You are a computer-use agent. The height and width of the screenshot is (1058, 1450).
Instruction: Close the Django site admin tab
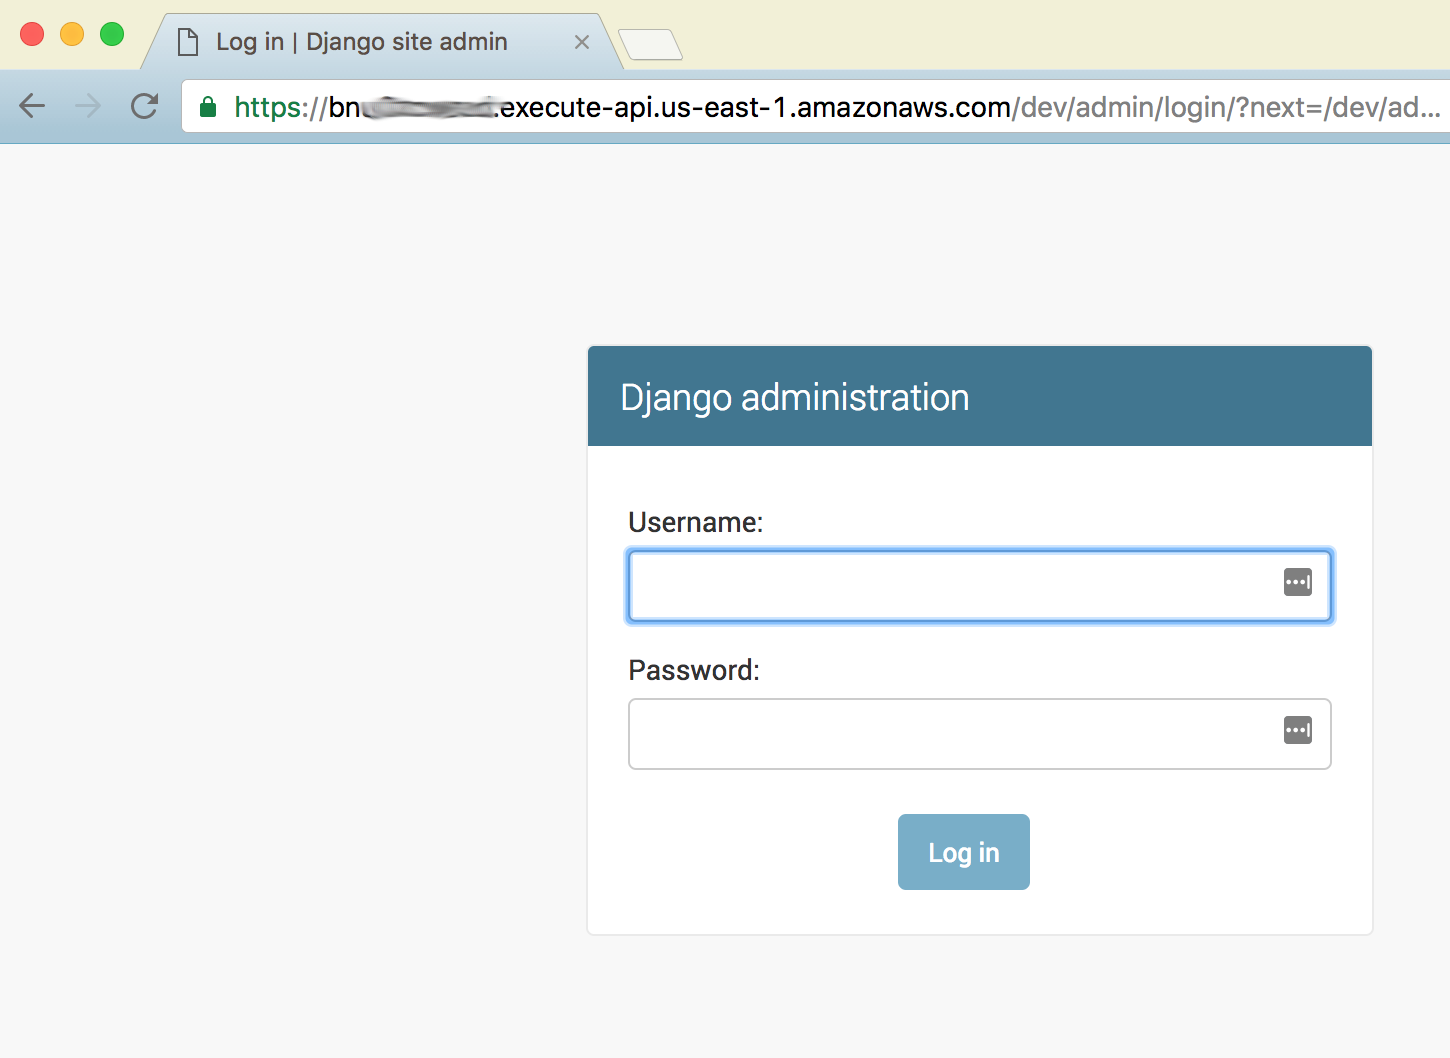click(x=582, y=42)
